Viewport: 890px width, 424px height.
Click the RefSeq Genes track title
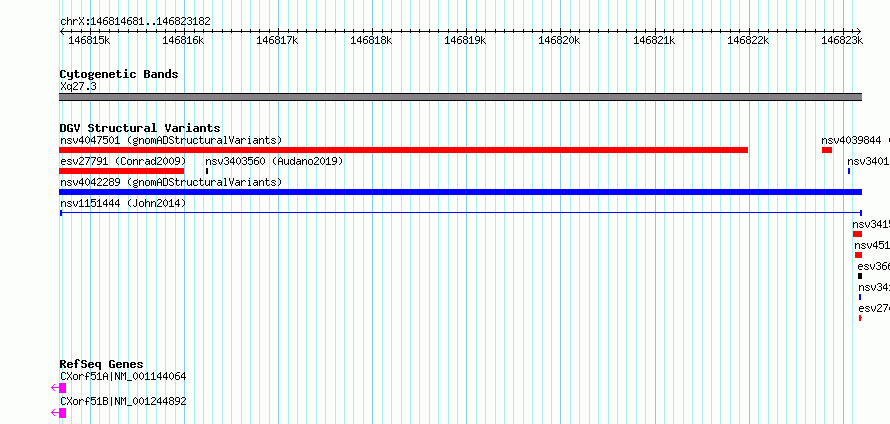point(102,364)
